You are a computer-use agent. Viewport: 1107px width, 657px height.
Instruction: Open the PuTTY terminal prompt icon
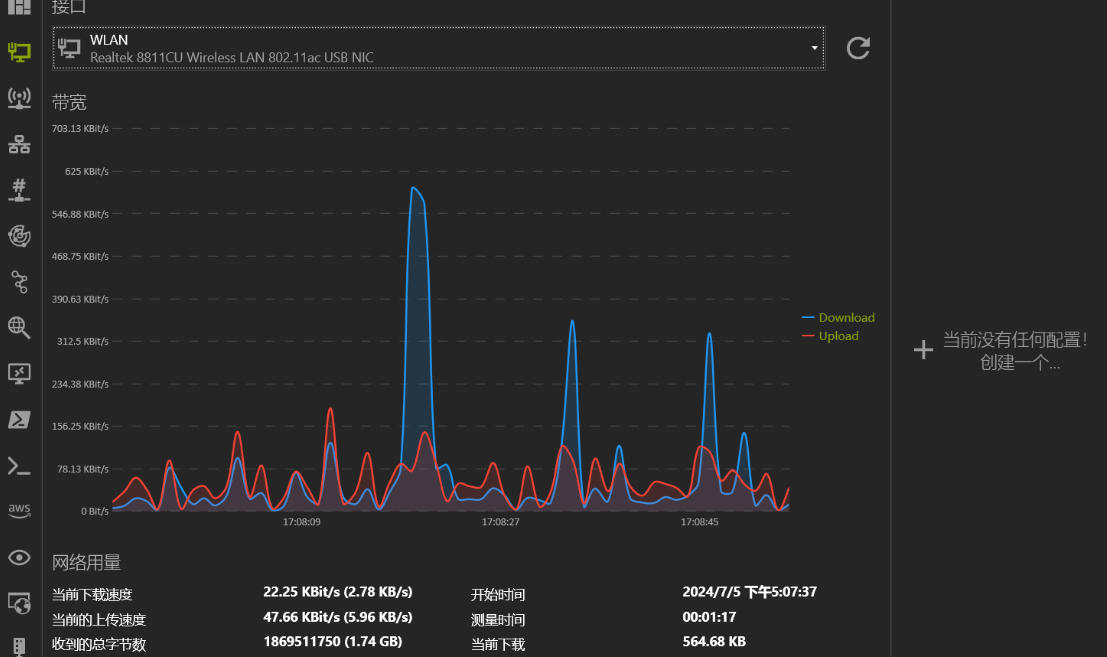point(19,465)
